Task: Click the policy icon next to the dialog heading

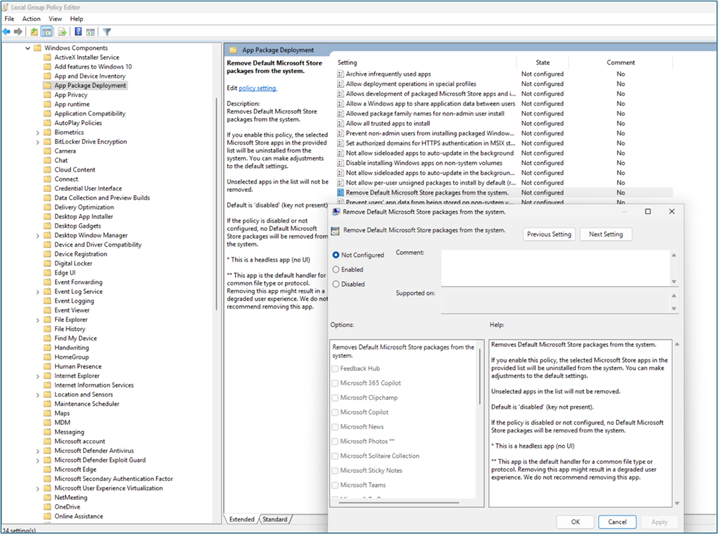Action: click(335, 230)
